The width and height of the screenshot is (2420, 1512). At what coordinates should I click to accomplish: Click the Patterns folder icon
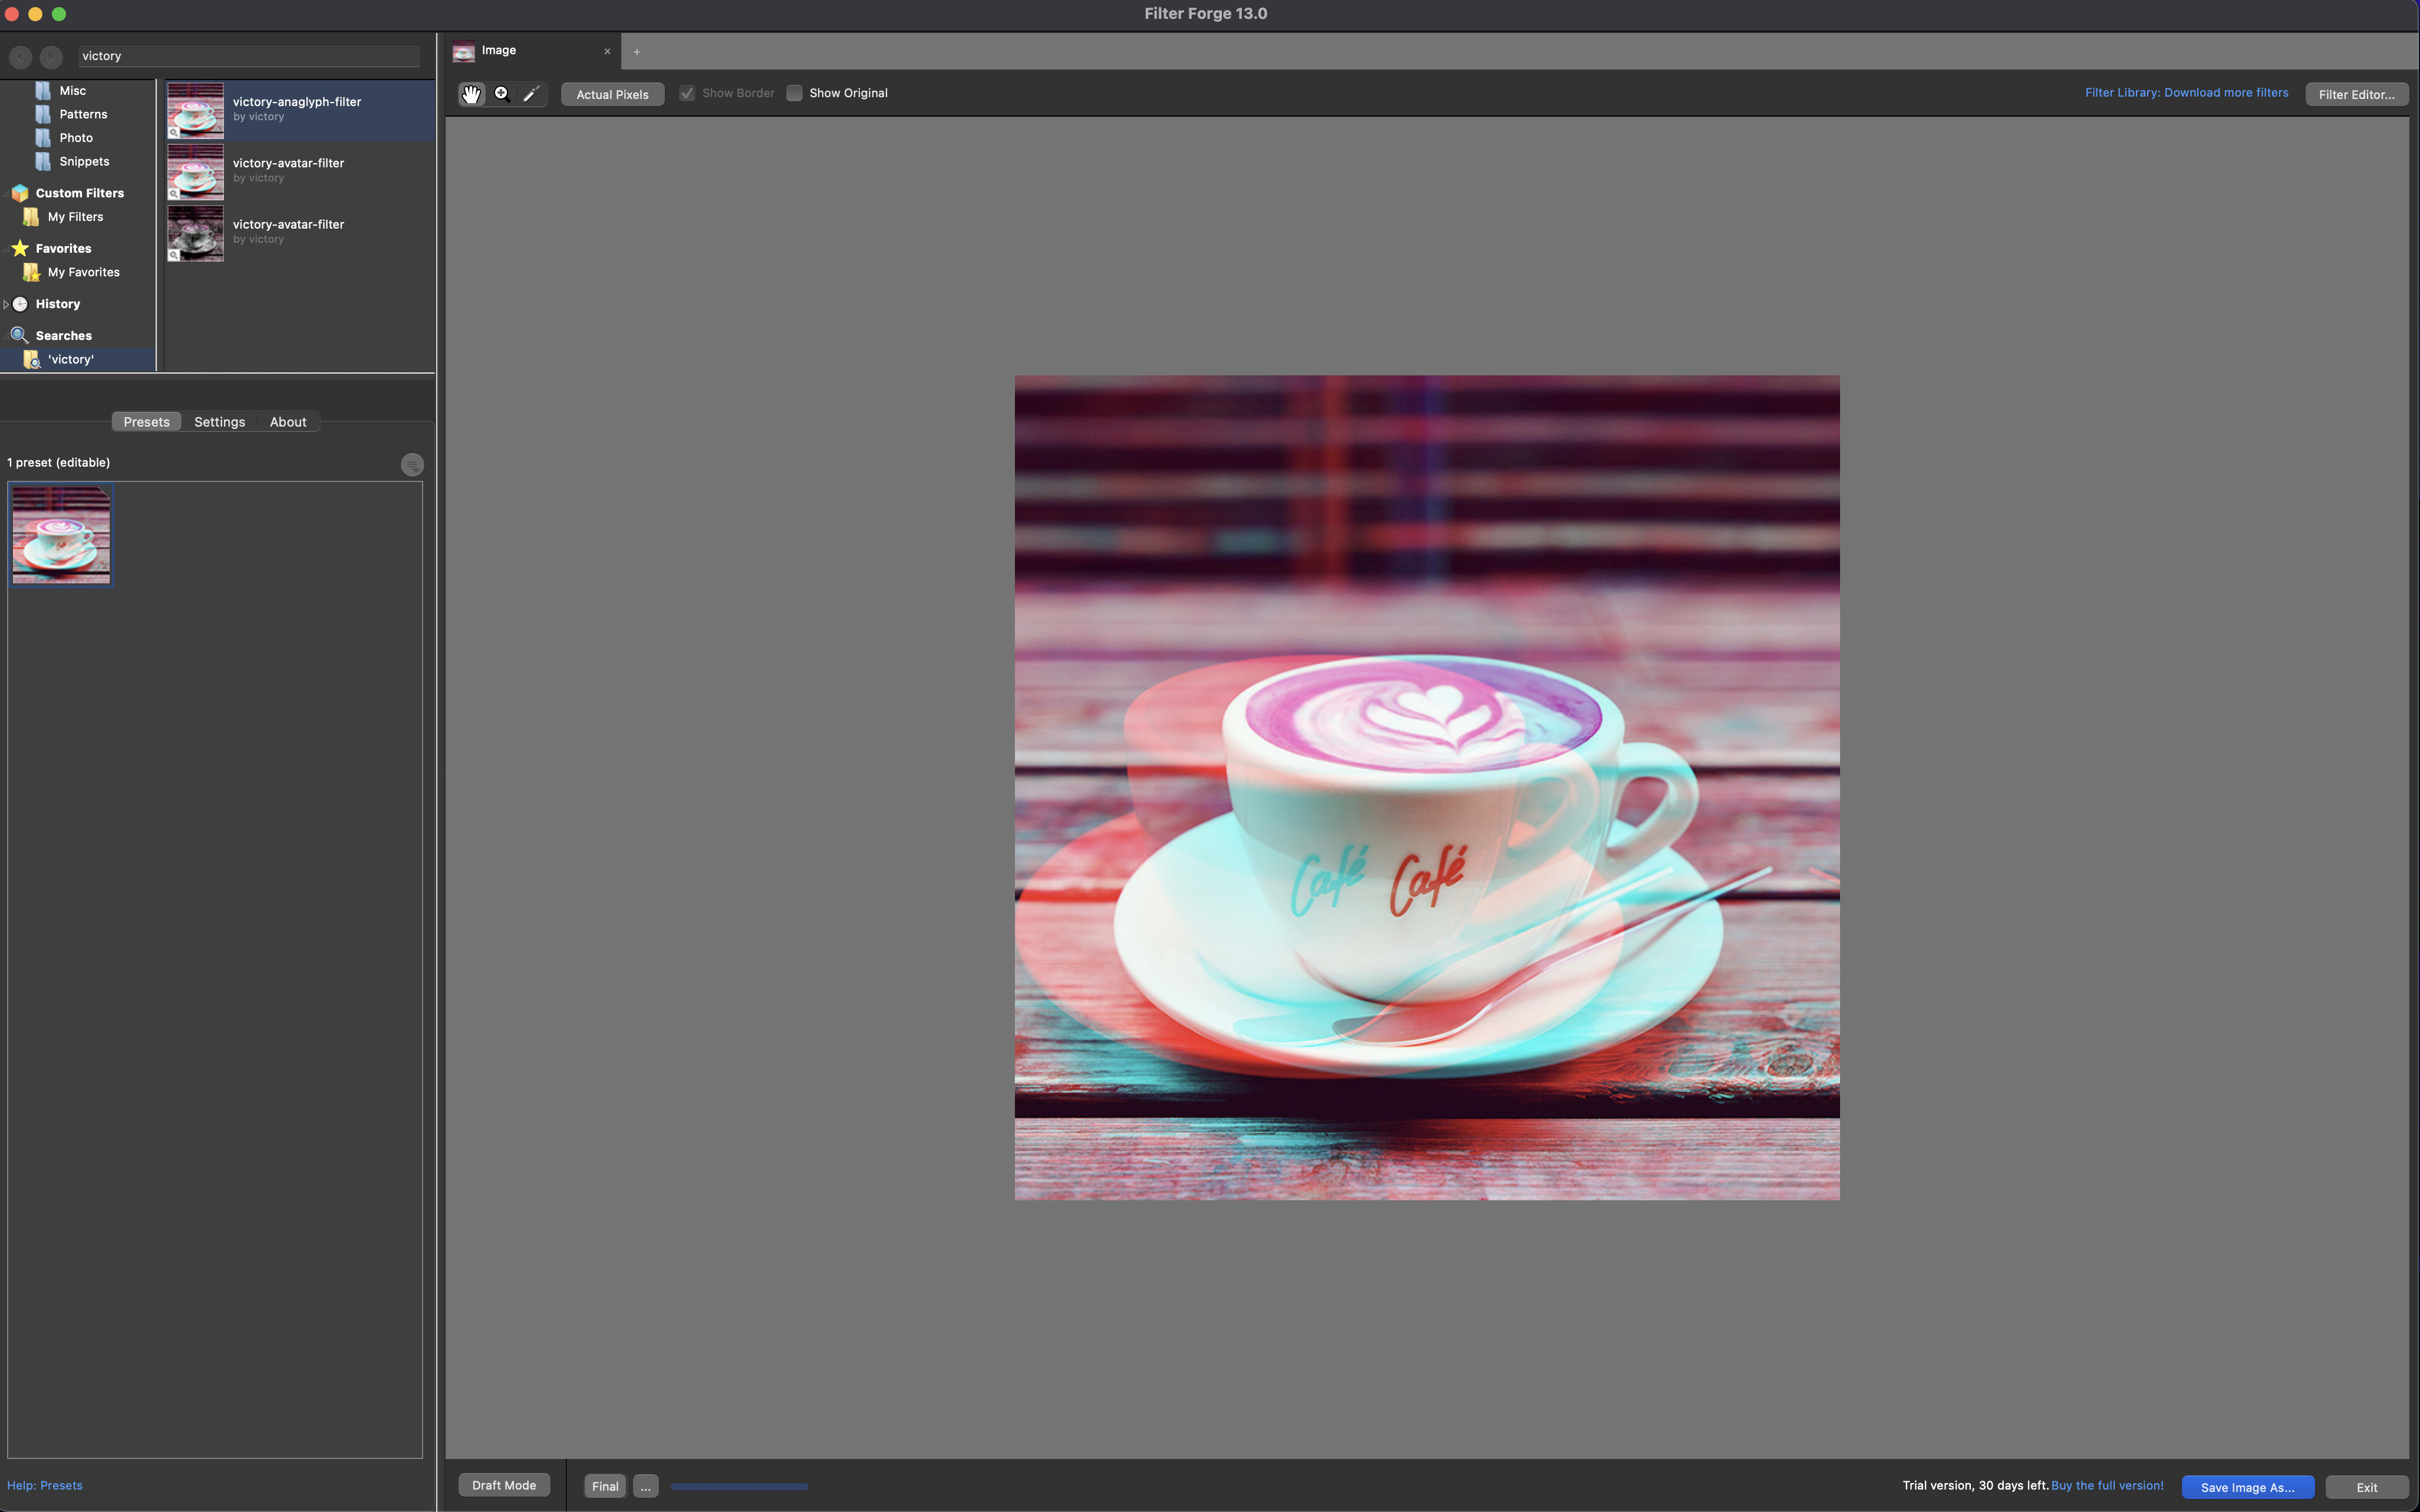(x=43, y=114)
